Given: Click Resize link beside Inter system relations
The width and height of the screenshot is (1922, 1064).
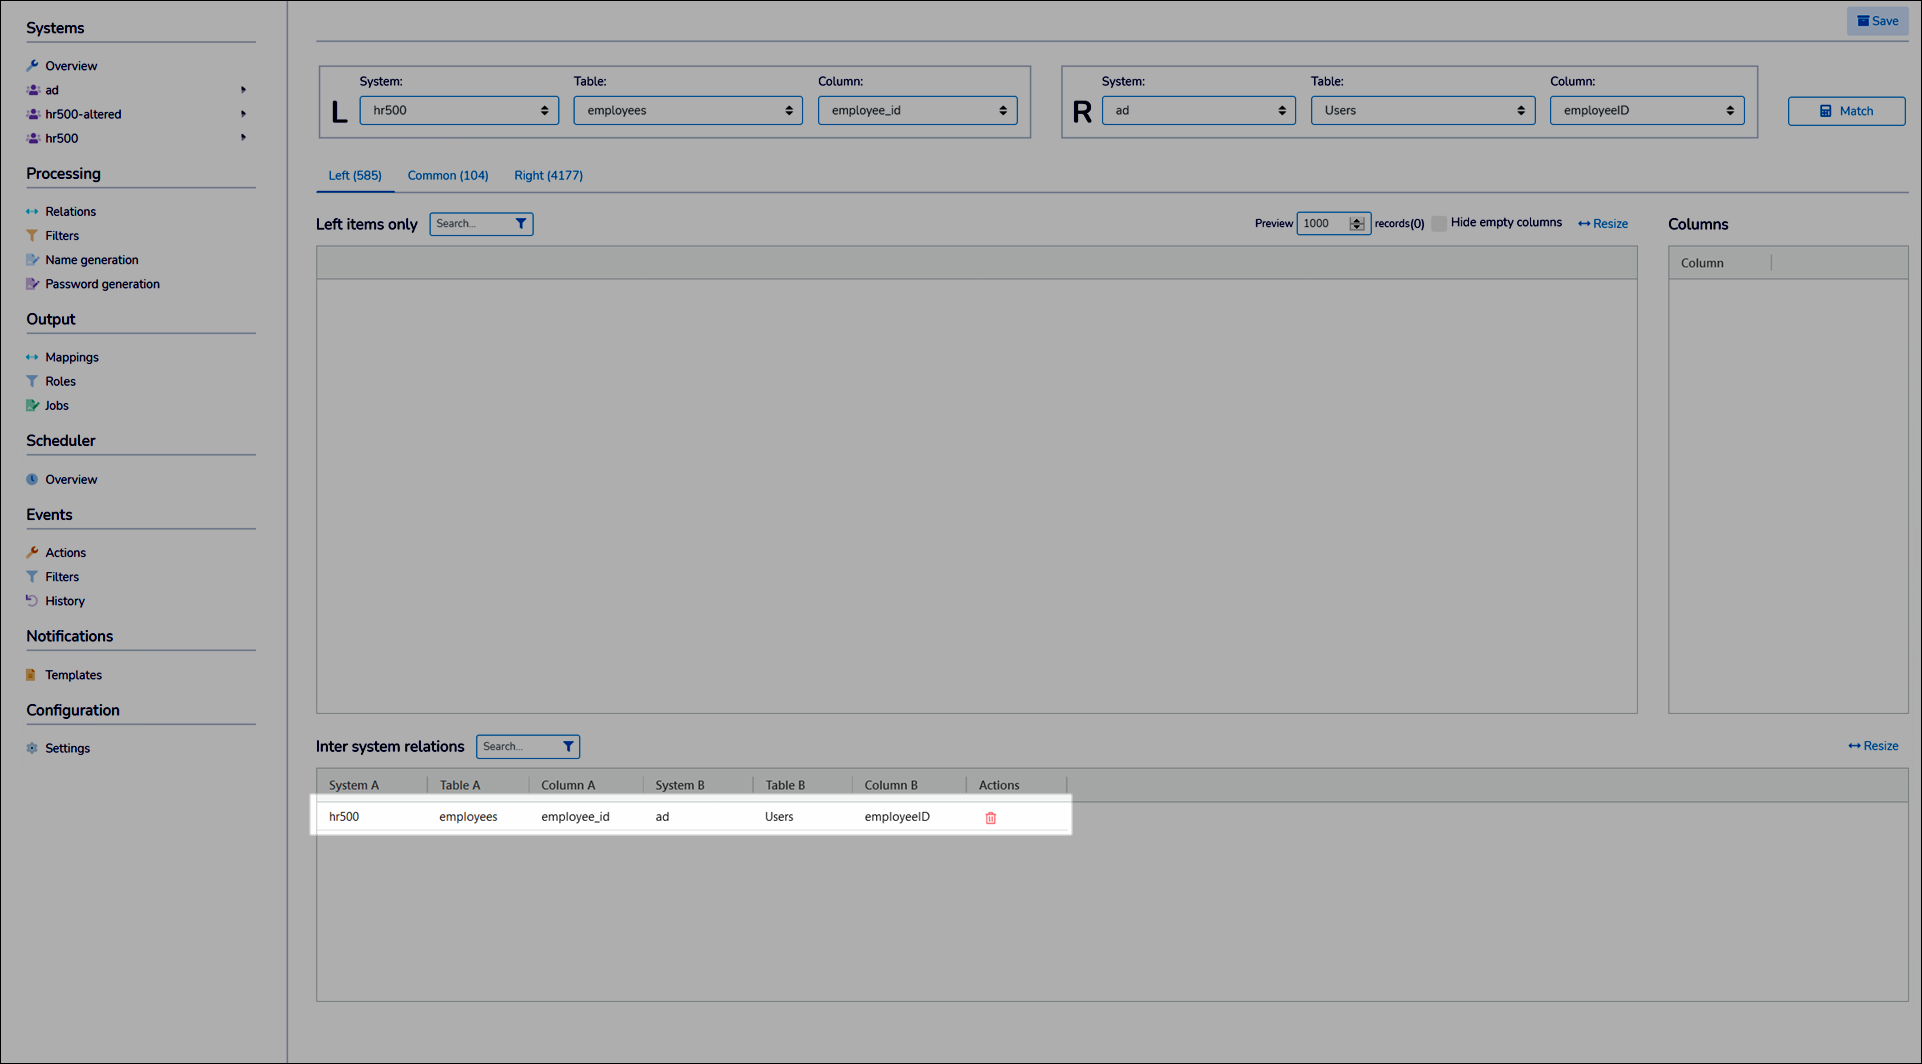Looking at the screenshot, I should tap(1873, 746).
